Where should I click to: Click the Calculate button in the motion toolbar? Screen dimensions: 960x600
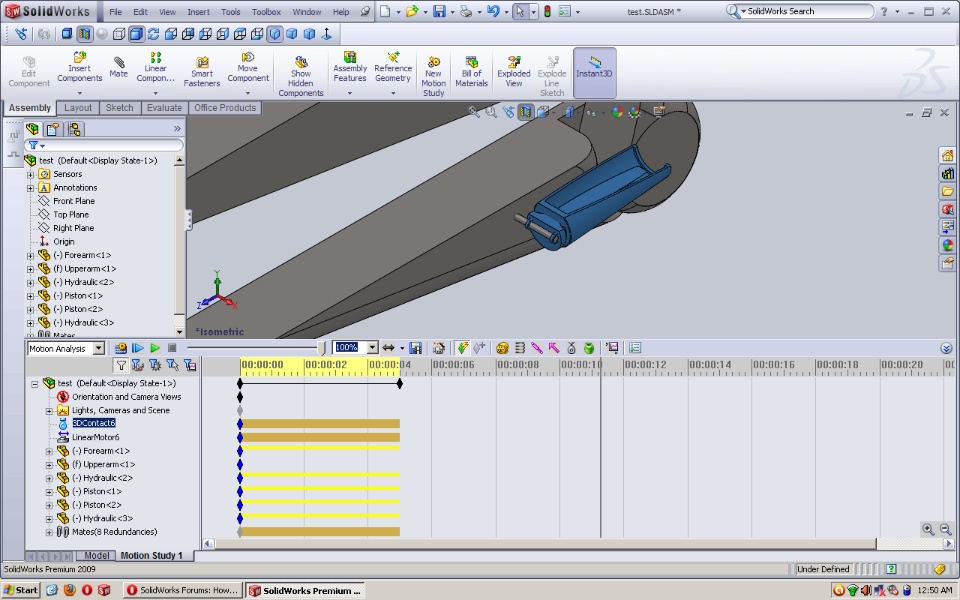pyautogui.click(x=121, y=348)
